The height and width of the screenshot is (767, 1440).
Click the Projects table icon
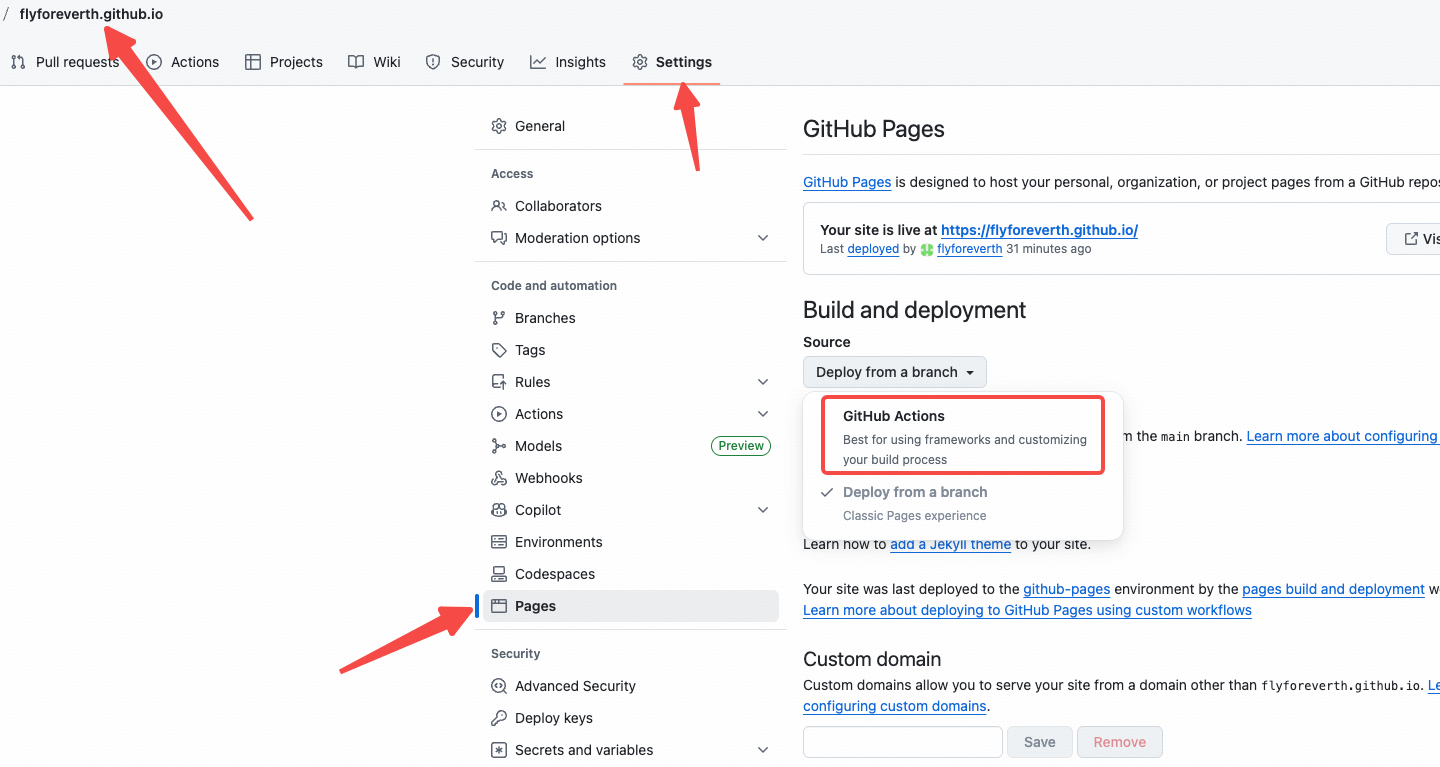point(253,62)
